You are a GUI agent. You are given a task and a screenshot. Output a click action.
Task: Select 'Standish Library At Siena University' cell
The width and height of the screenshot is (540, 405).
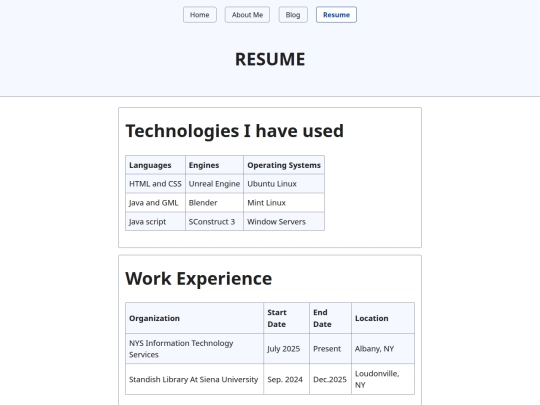pyautogui.click(x=195, y=379)
